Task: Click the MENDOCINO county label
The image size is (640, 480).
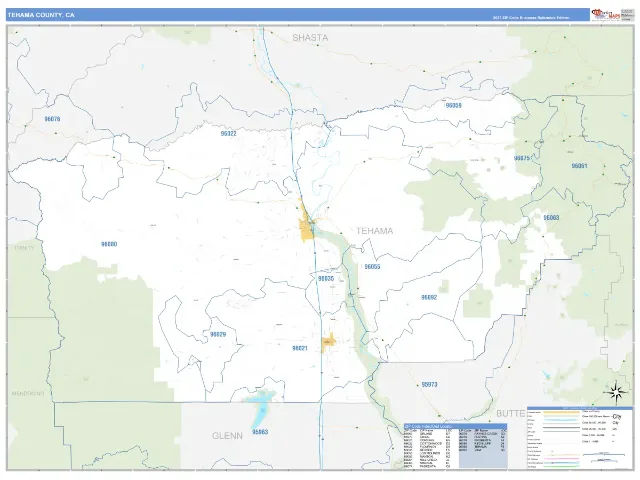Action: (28, 393)
